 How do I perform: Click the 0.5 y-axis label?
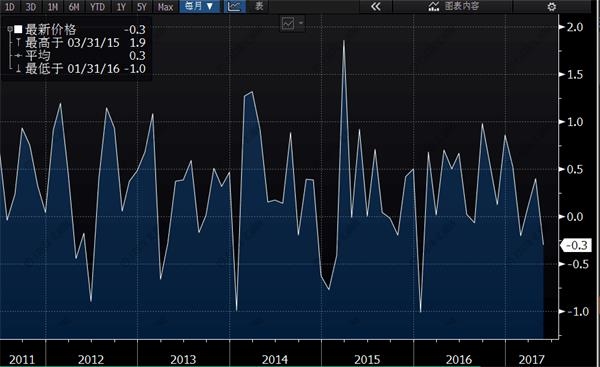tap(575, 170)
